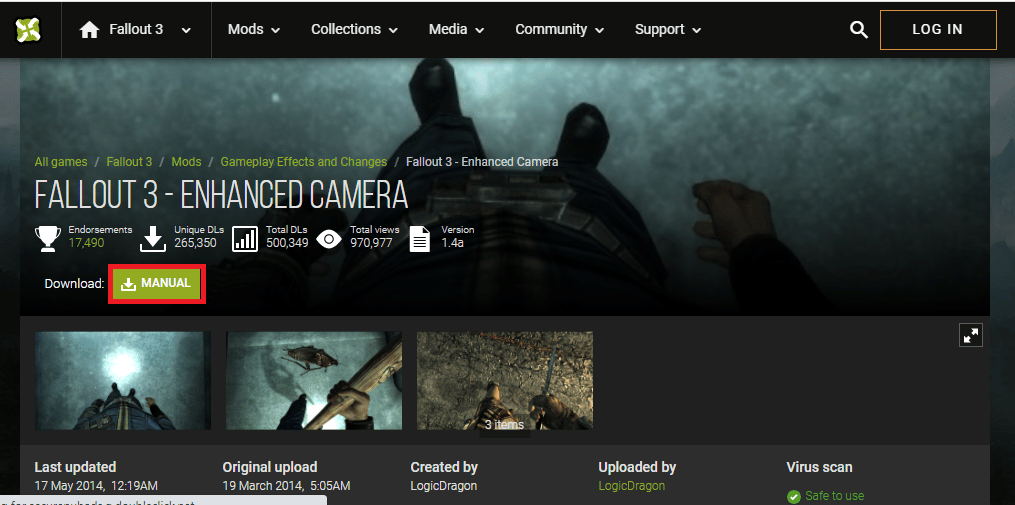Image resolution: width=1015 pixels, height=505 pixels.
Task: Open the first screenshot thumbnail with bright sun
Action: [x=123, y=381]
